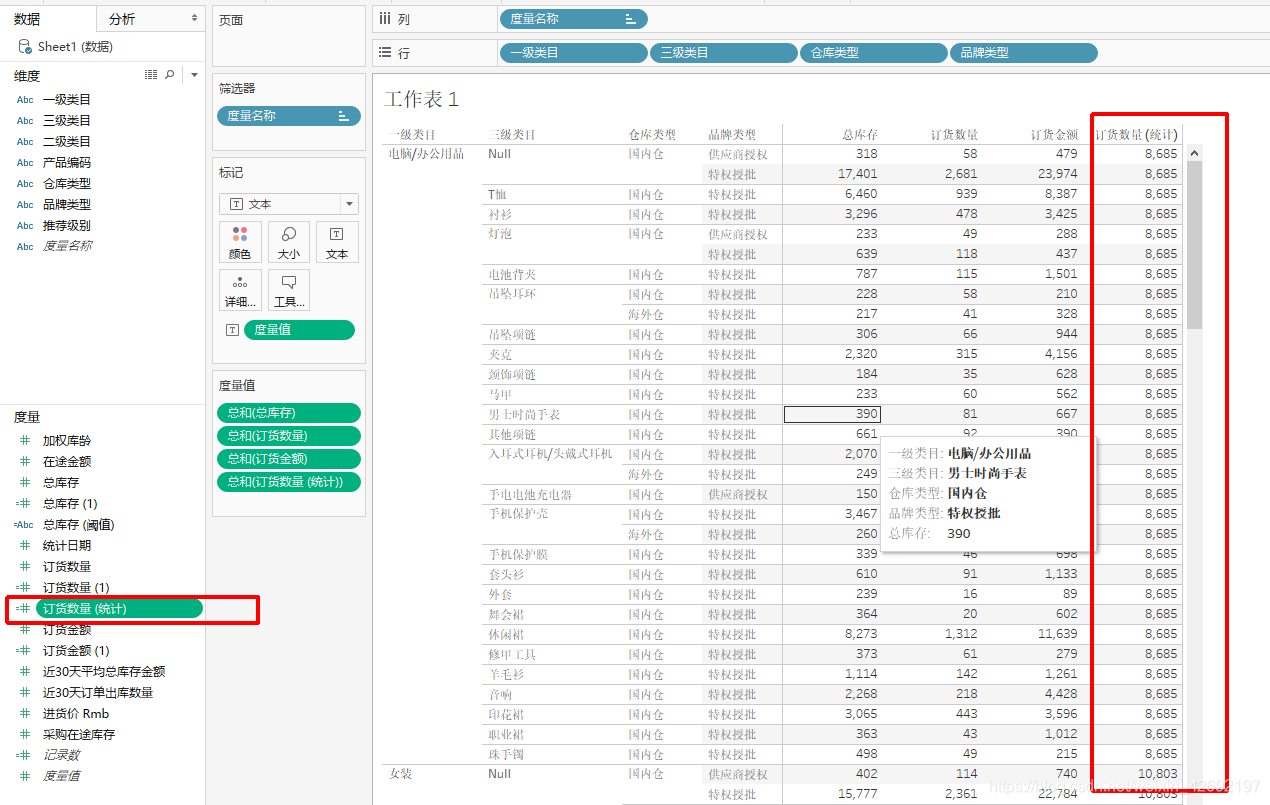Click the Abc icon beside 推荐级别 dimension
Image resolution: width=1270 pixels, height=805 pixels.
tap(25, 226)
